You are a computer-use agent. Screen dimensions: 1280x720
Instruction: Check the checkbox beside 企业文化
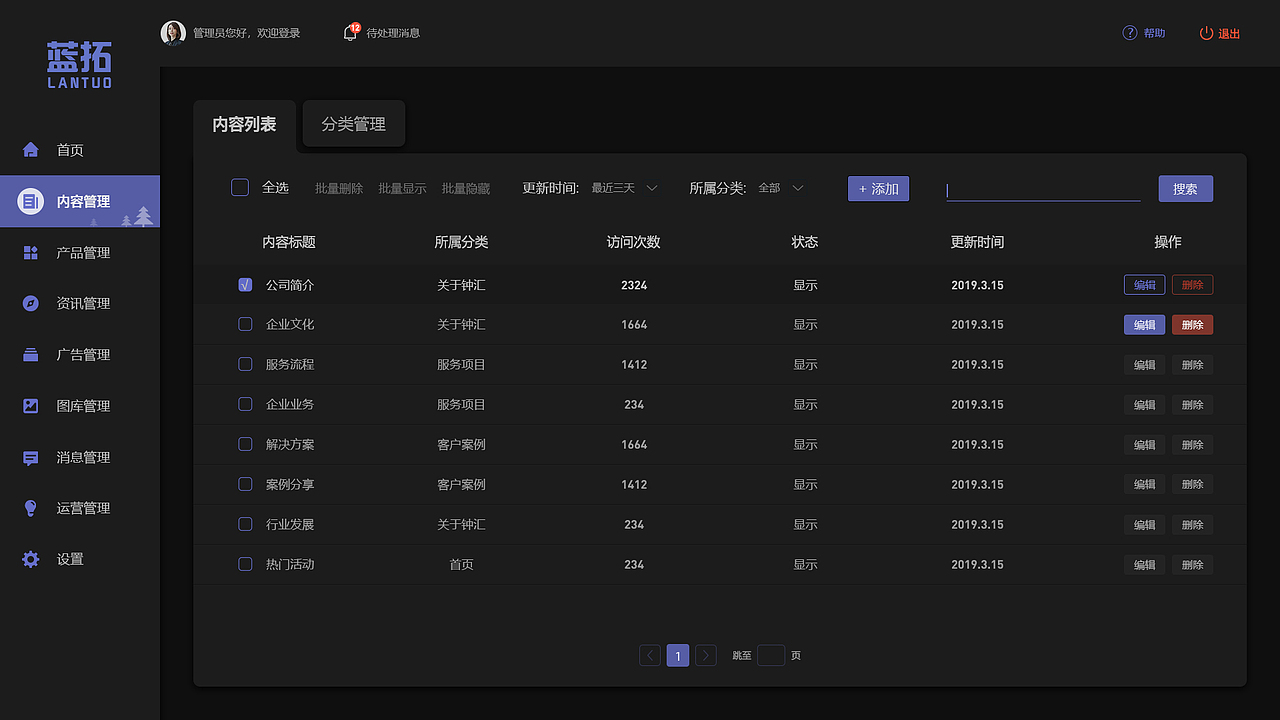(x=245, y=324)
